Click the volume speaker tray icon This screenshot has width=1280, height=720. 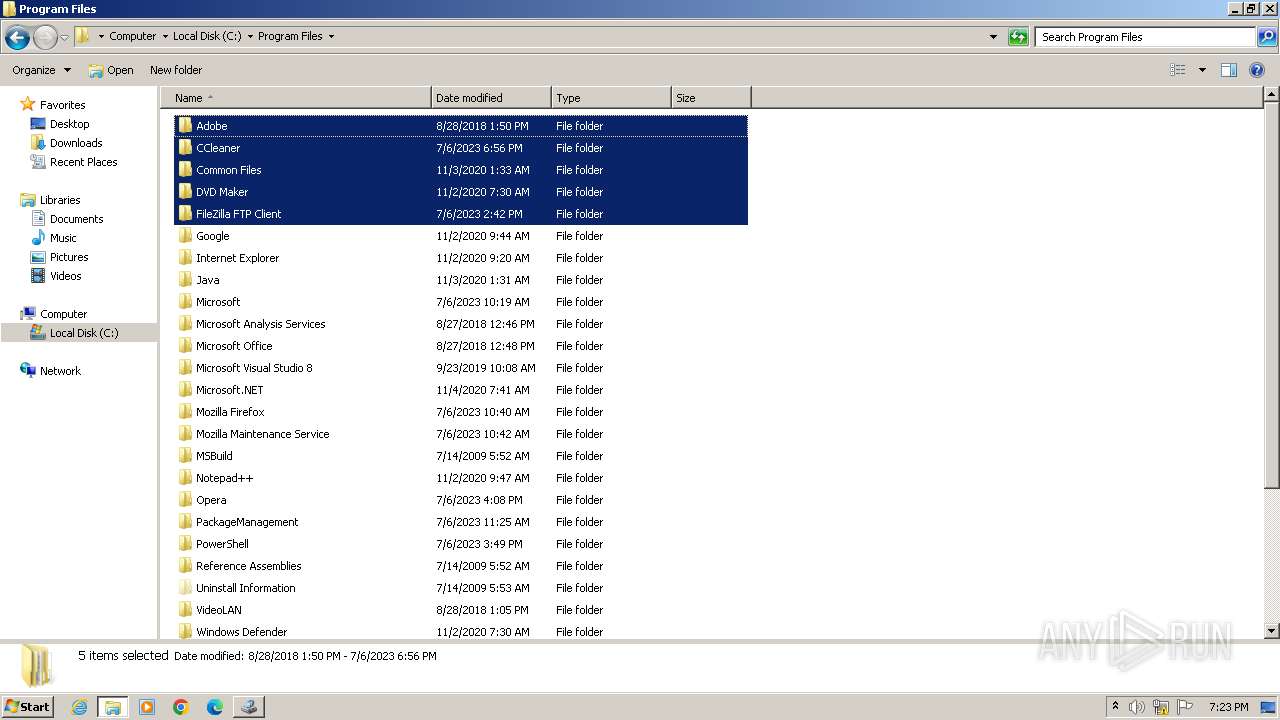[1137, 707]
